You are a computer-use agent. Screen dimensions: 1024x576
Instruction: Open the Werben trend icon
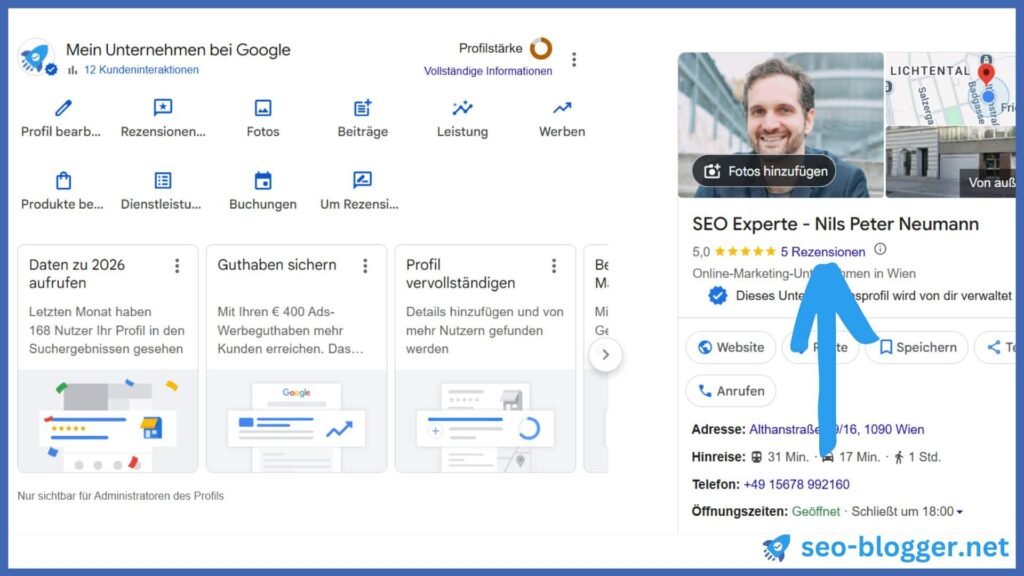click(562, 108)
